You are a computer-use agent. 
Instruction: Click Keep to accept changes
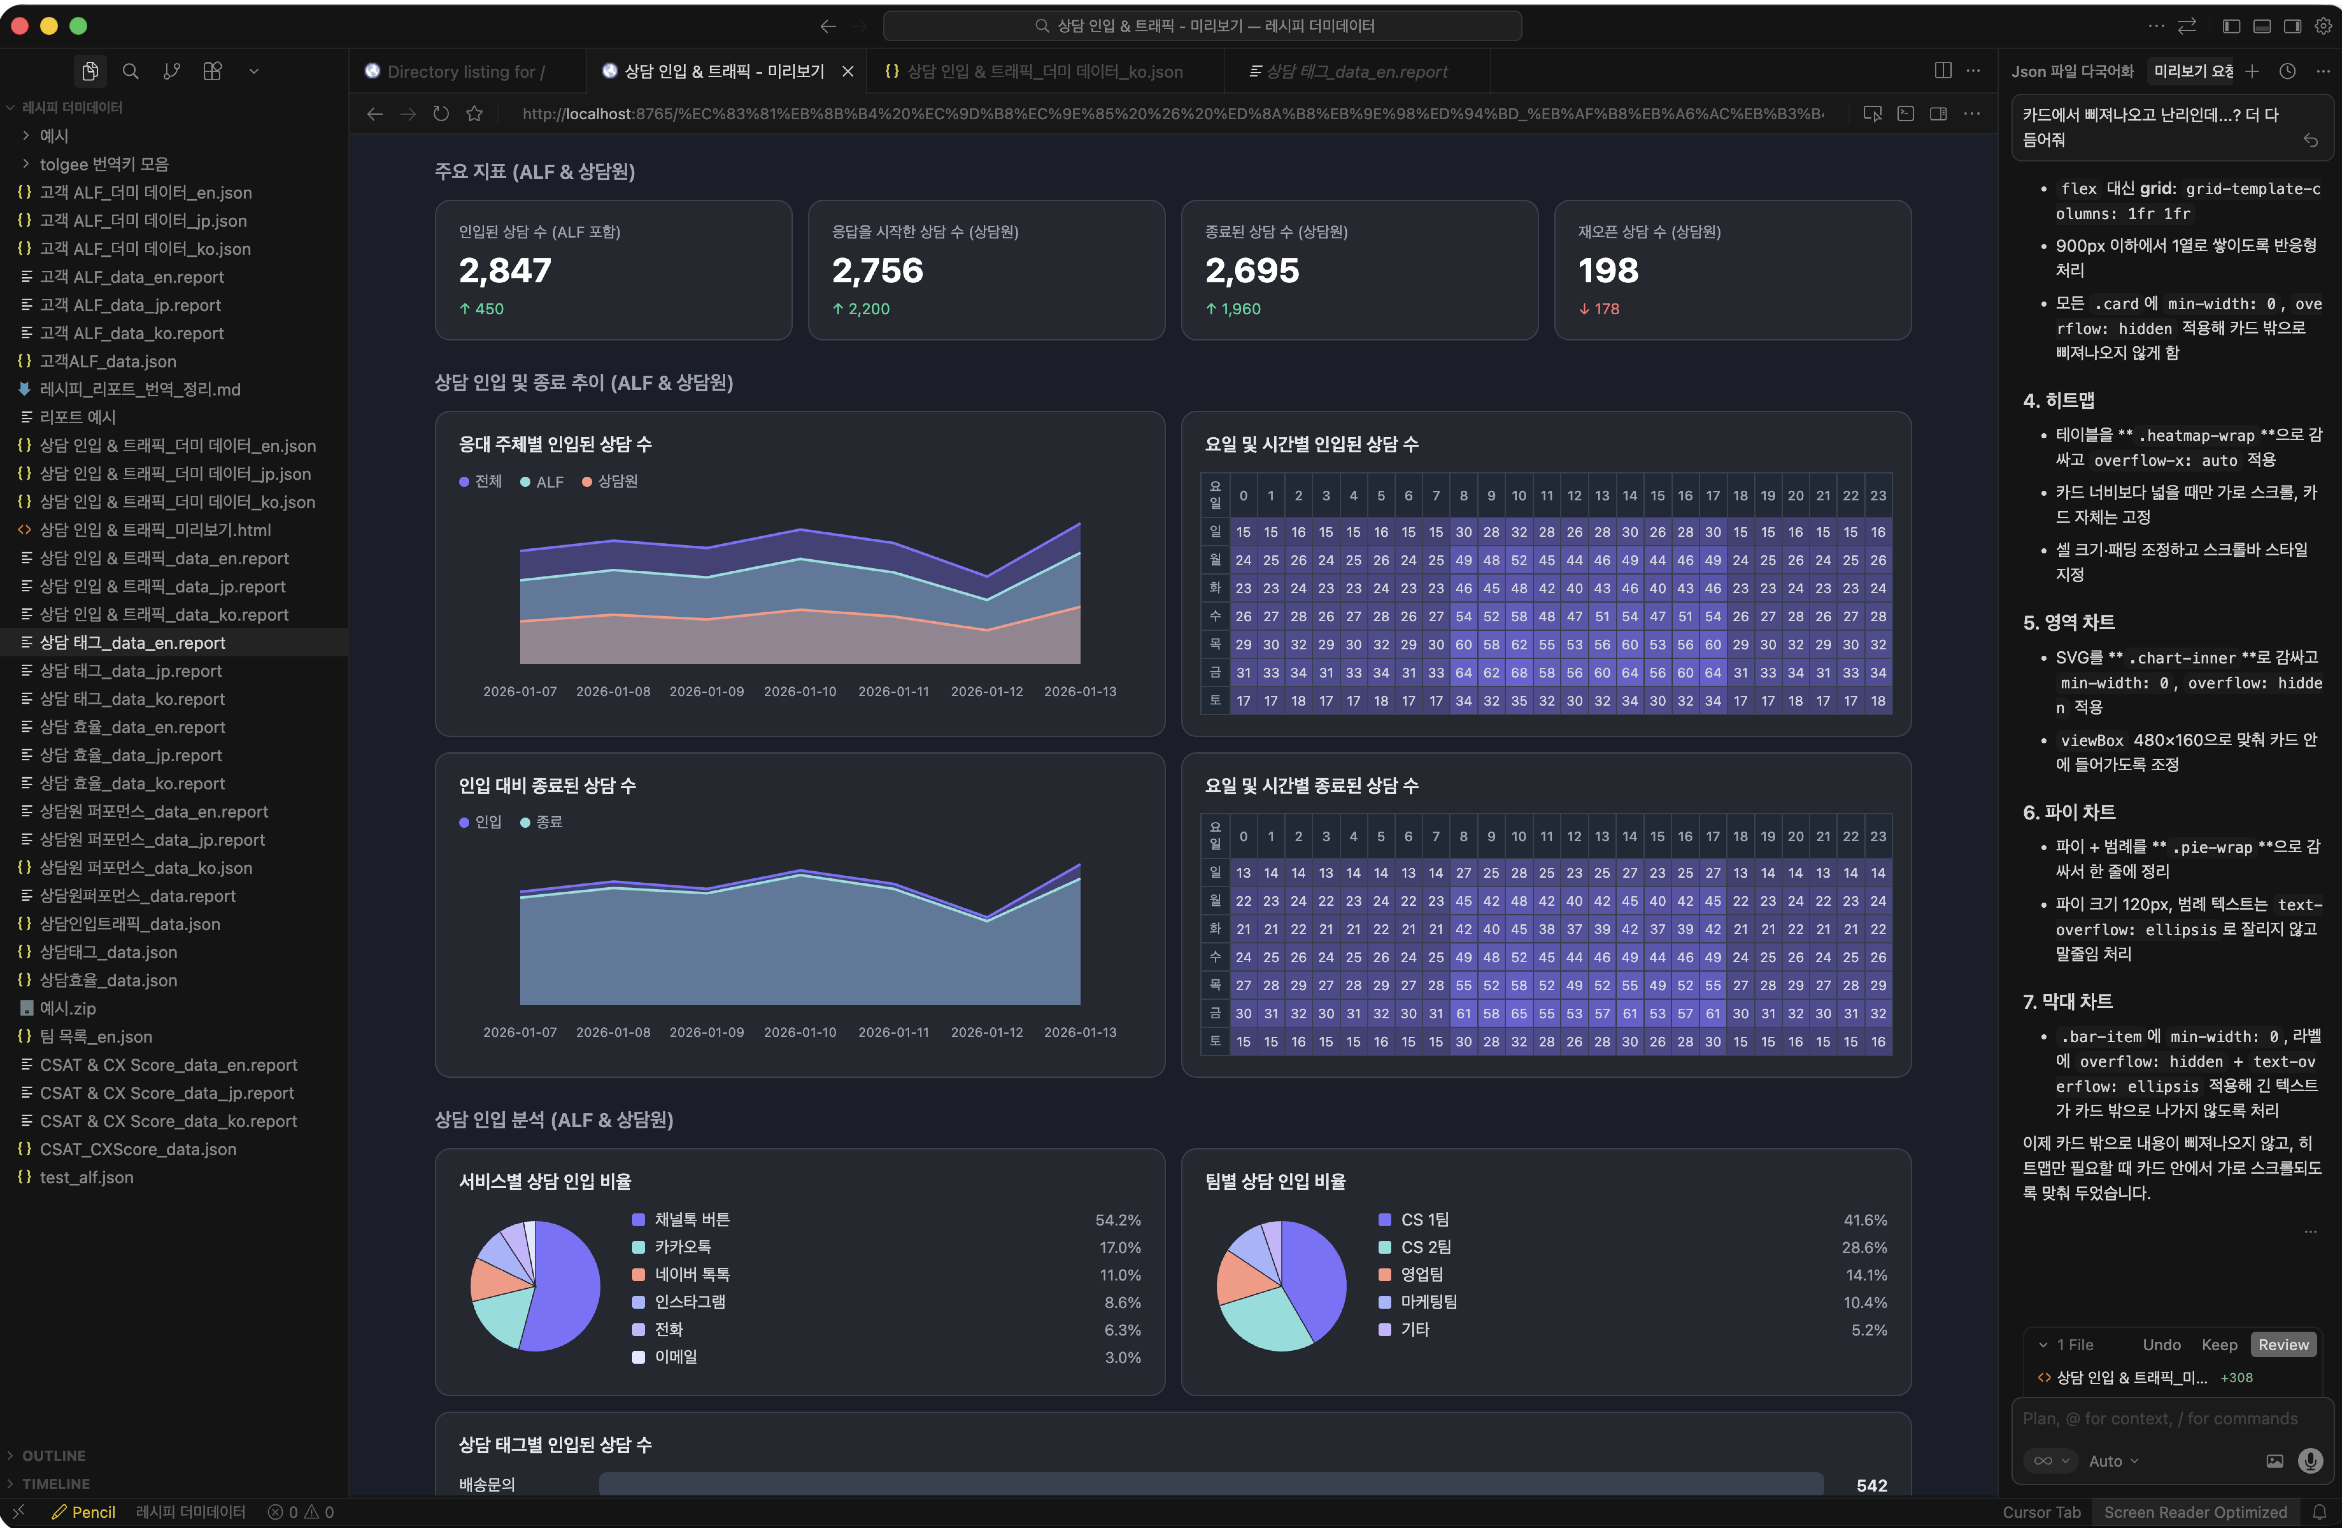(2219, 1345)
